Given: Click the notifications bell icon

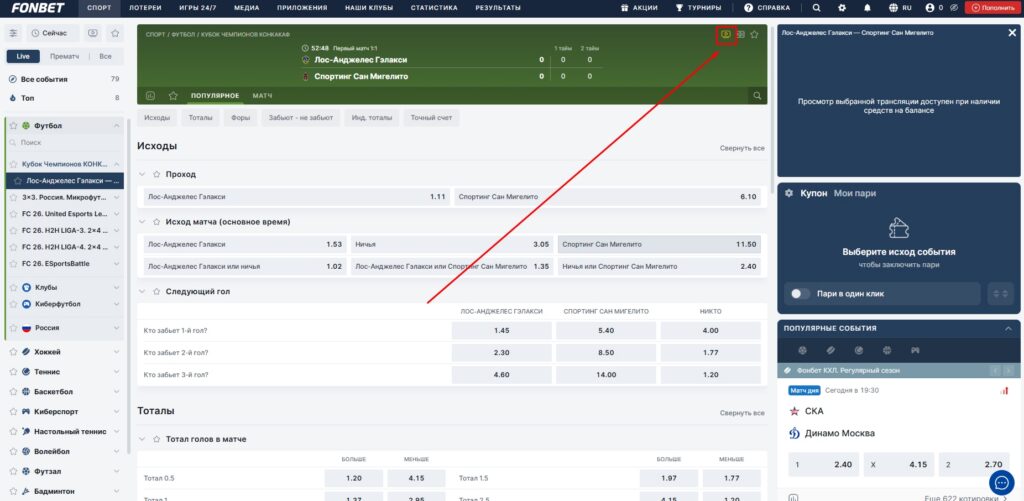Looking at the screenshot, I should [866, 7].
